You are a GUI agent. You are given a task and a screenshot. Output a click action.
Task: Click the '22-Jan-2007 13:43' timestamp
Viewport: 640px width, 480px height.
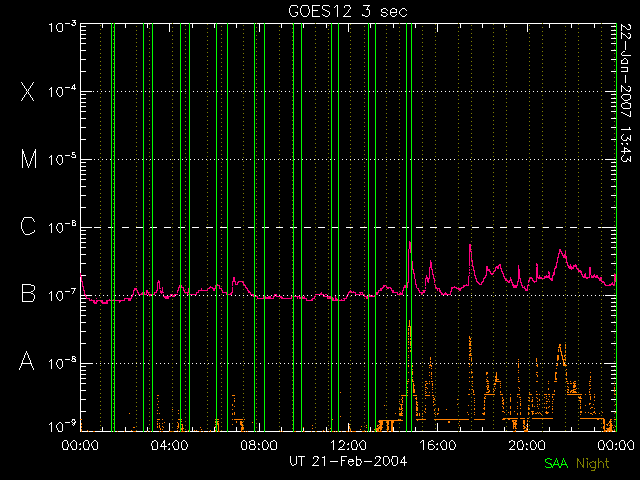pyautogui.click(x=626, y=93)
